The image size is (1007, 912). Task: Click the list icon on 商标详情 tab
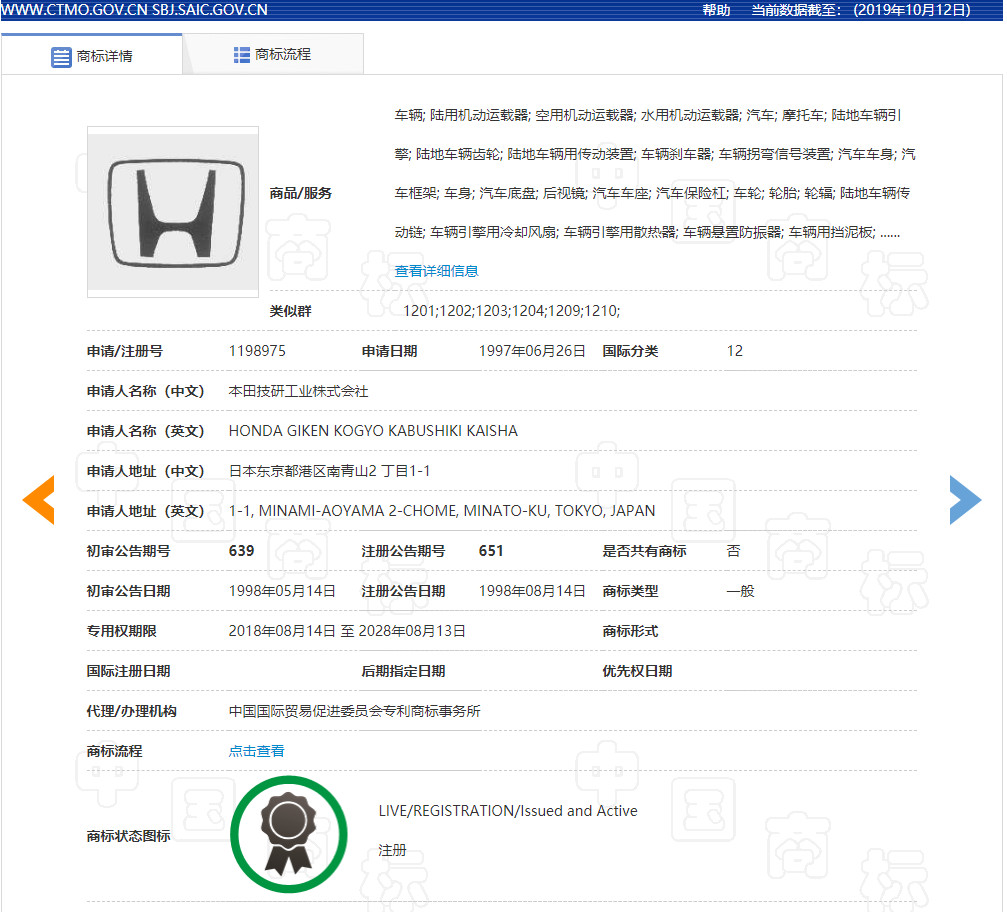pos(61,57)
